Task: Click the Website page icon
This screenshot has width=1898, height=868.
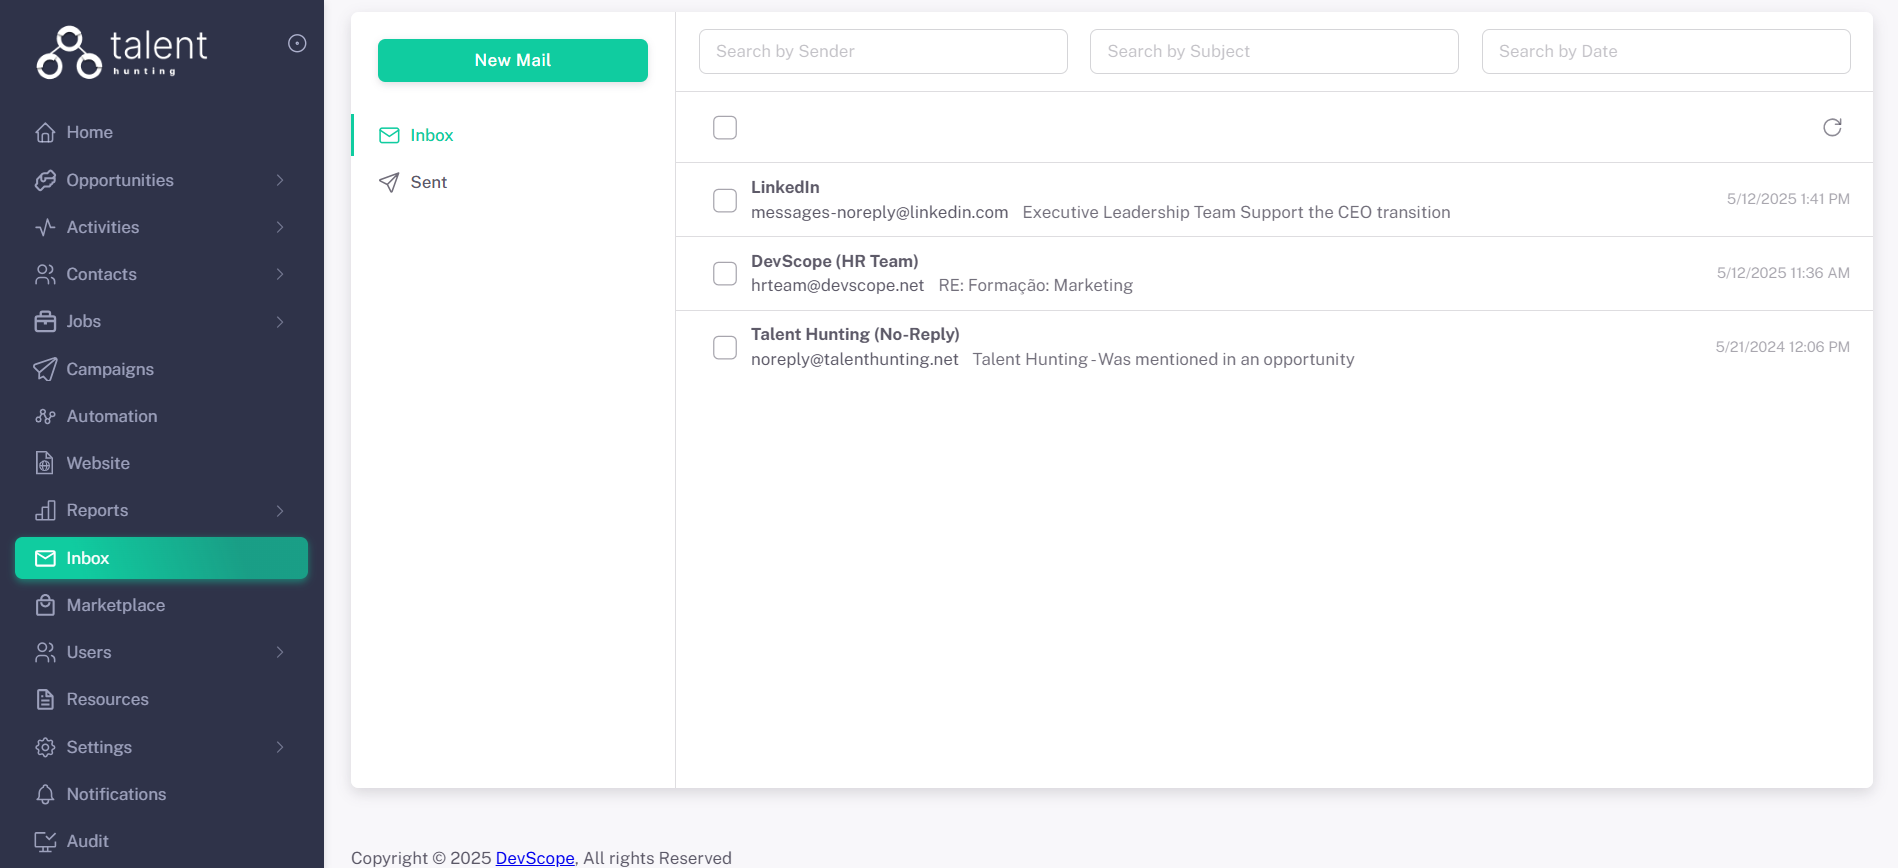Action: pyautogui.click(x=45, y=463)
